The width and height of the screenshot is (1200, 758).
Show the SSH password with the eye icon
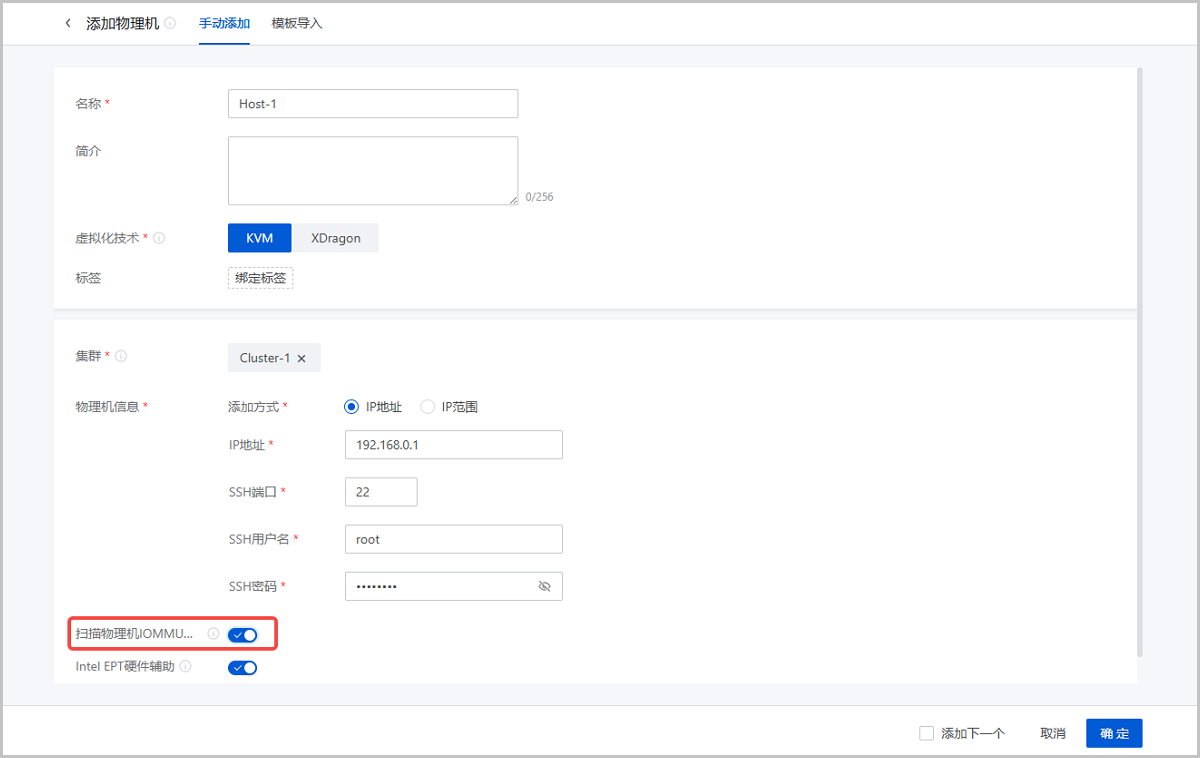pos(545,586)
